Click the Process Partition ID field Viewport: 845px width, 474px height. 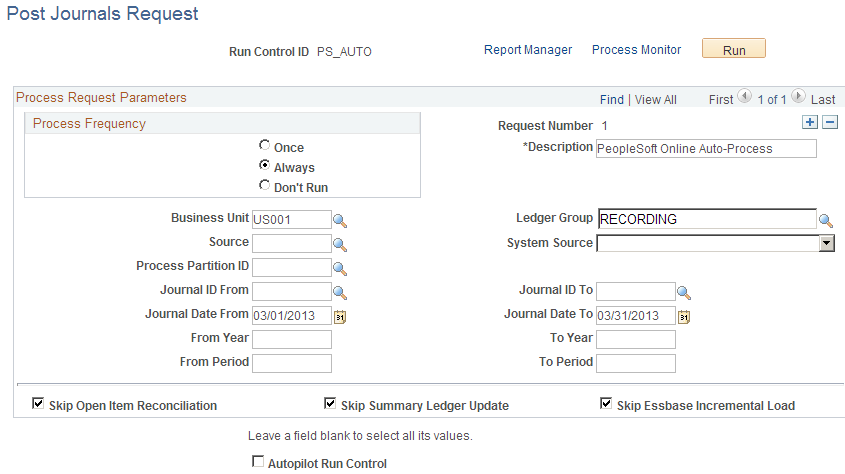pyautogui.click(x=292, y=268)
